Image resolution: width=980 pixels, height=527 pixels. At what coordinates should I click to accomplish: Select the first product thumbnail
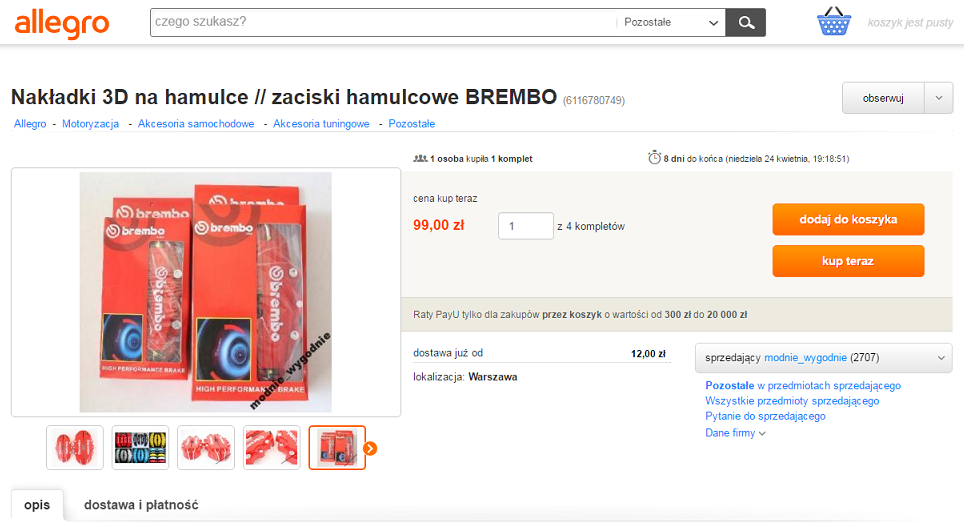75,448
